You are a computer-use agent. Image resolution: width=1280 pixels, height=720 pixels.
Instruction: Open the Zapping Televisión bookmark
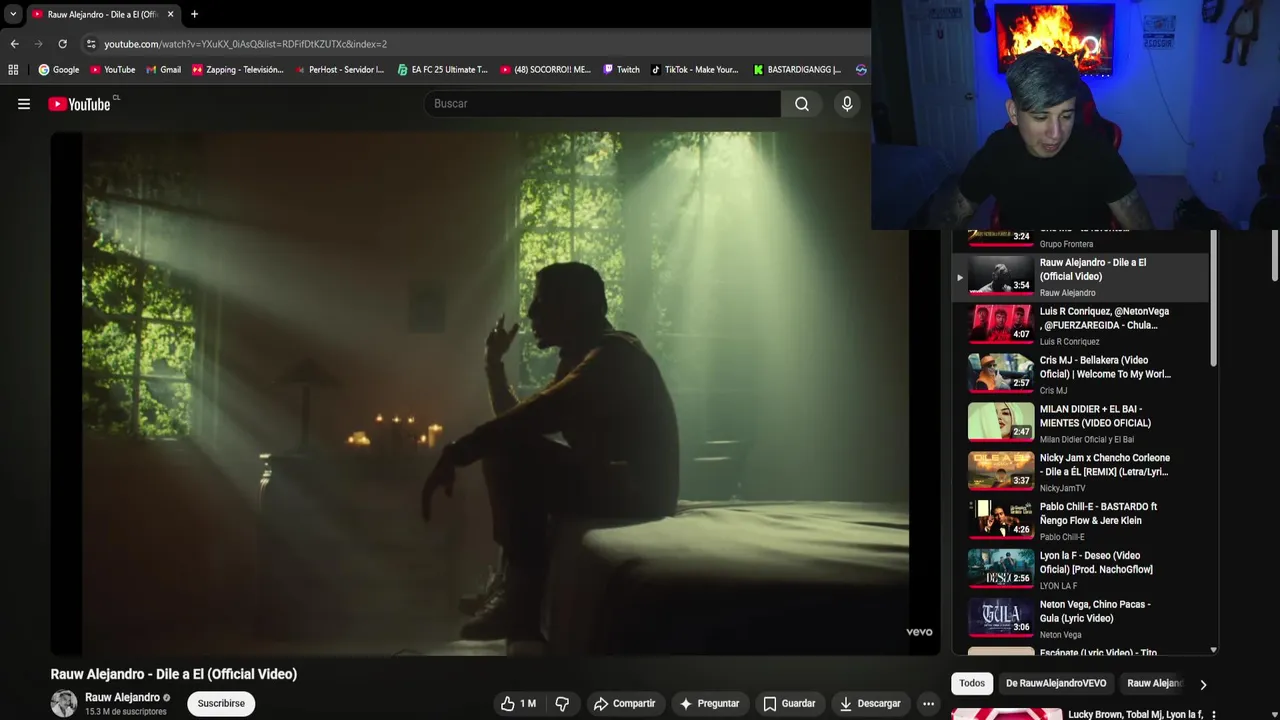[238, 70]
